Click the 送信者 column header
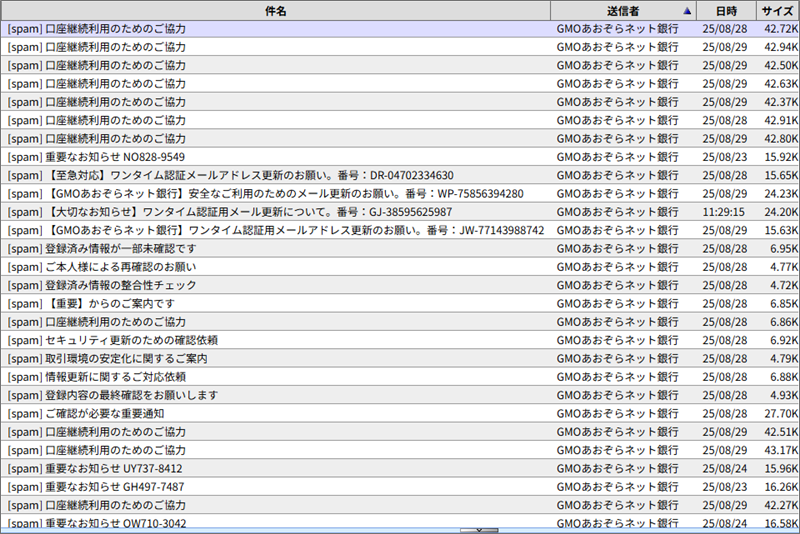This screenshot has height=534, width=800. click(623, 11)
